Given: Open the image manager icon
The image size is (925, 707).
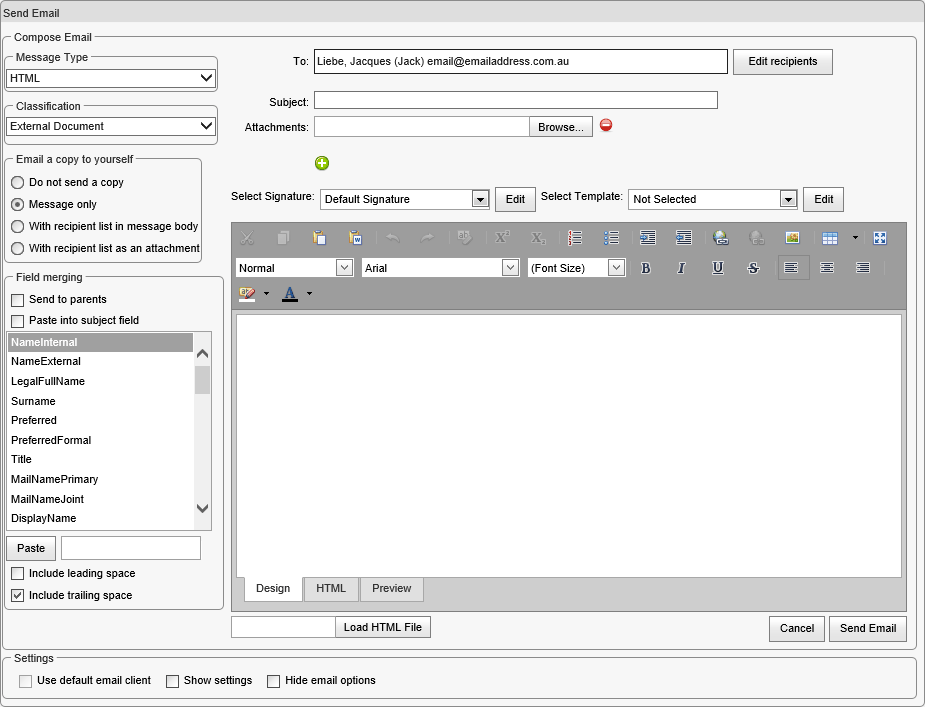Looking at the screenshot, I should (x=792, y=238).
